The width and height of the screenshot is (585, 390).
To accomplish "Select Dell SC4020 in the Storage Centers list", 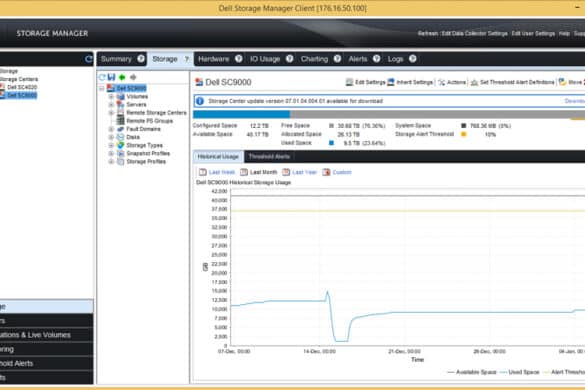I will pos(22,87).
